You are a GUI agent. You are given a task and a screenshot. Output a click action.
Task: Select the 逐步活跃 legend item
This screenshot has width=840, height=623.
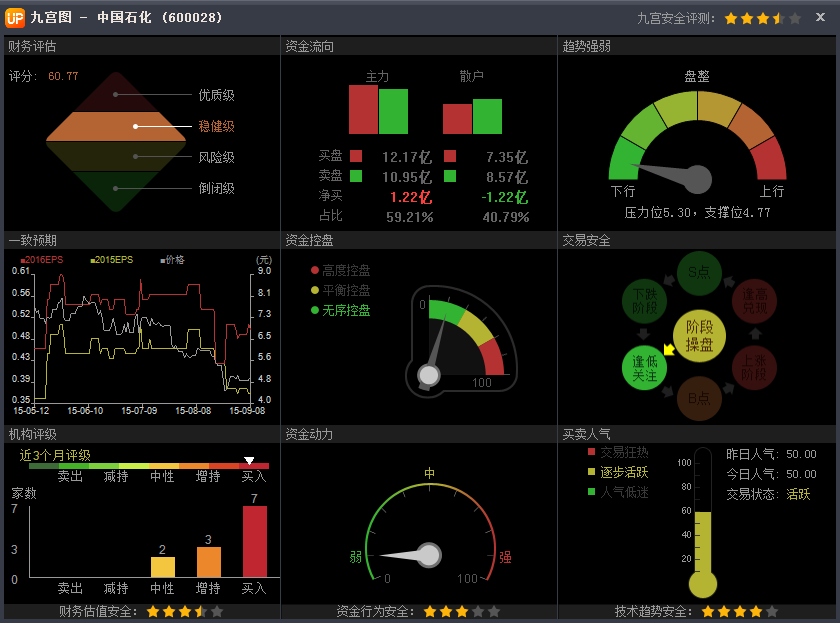[x=618, y=472]
